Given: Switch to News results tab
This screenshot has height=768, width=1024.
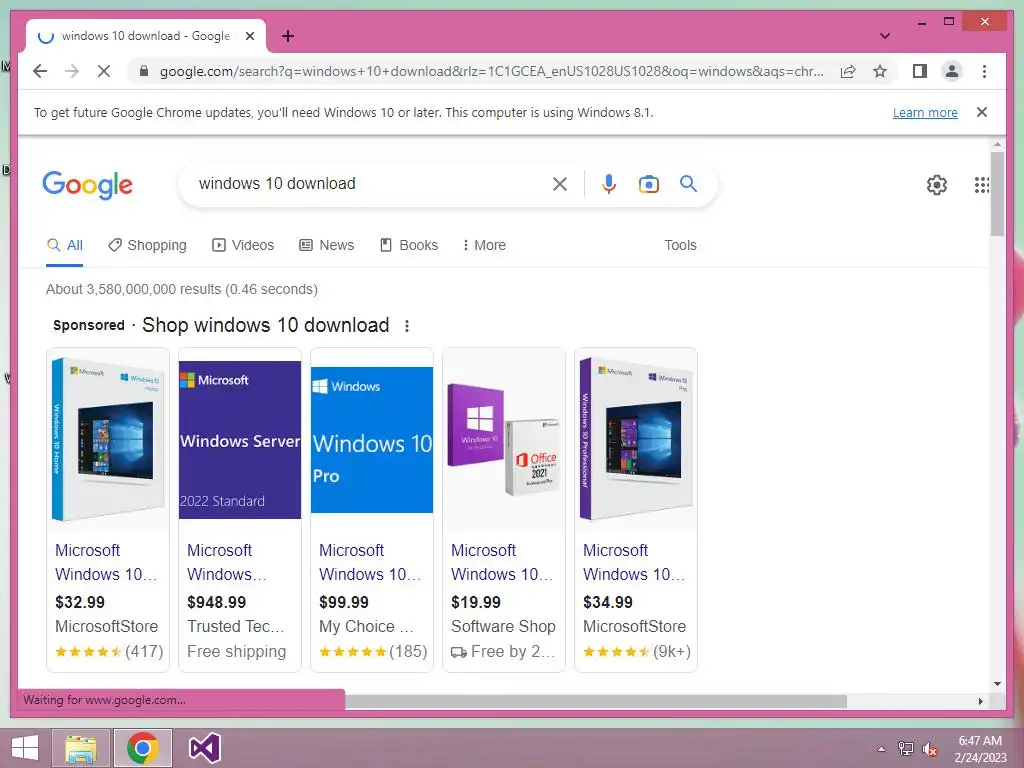Looking at the screenshot, I should [327, 246].
